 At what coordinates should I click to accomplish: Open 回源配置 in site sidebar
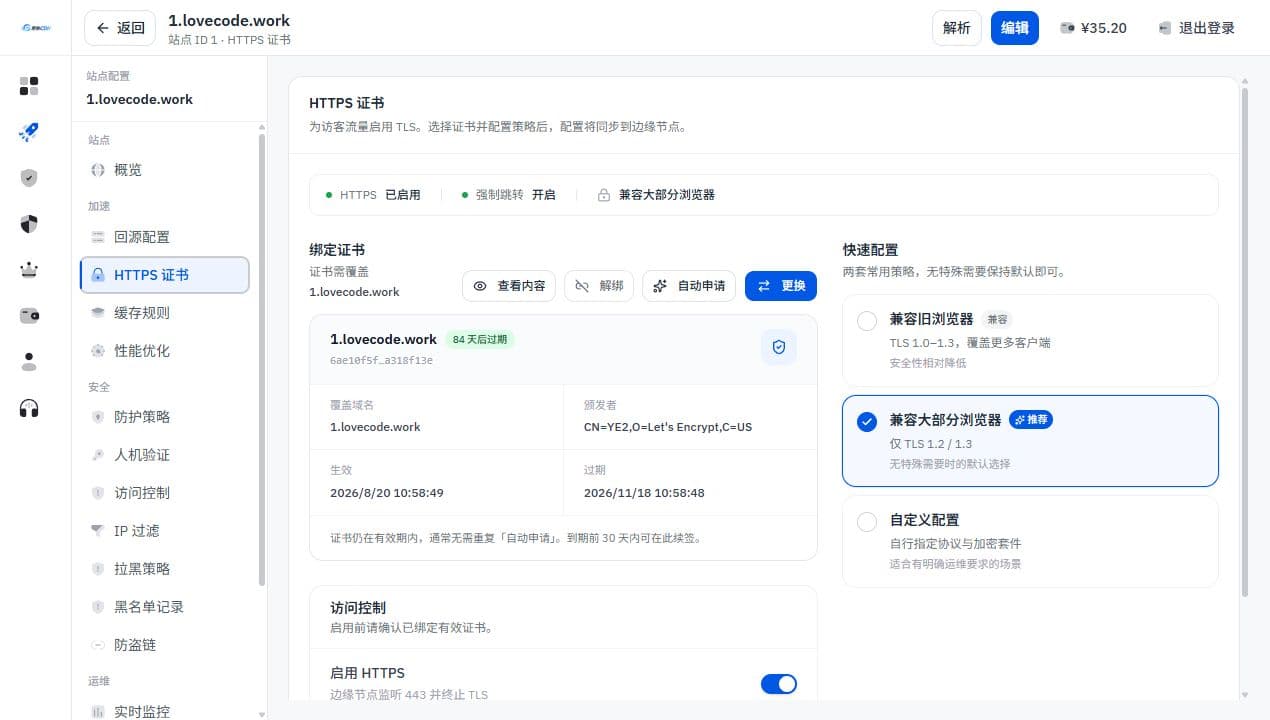pos(164,237)
